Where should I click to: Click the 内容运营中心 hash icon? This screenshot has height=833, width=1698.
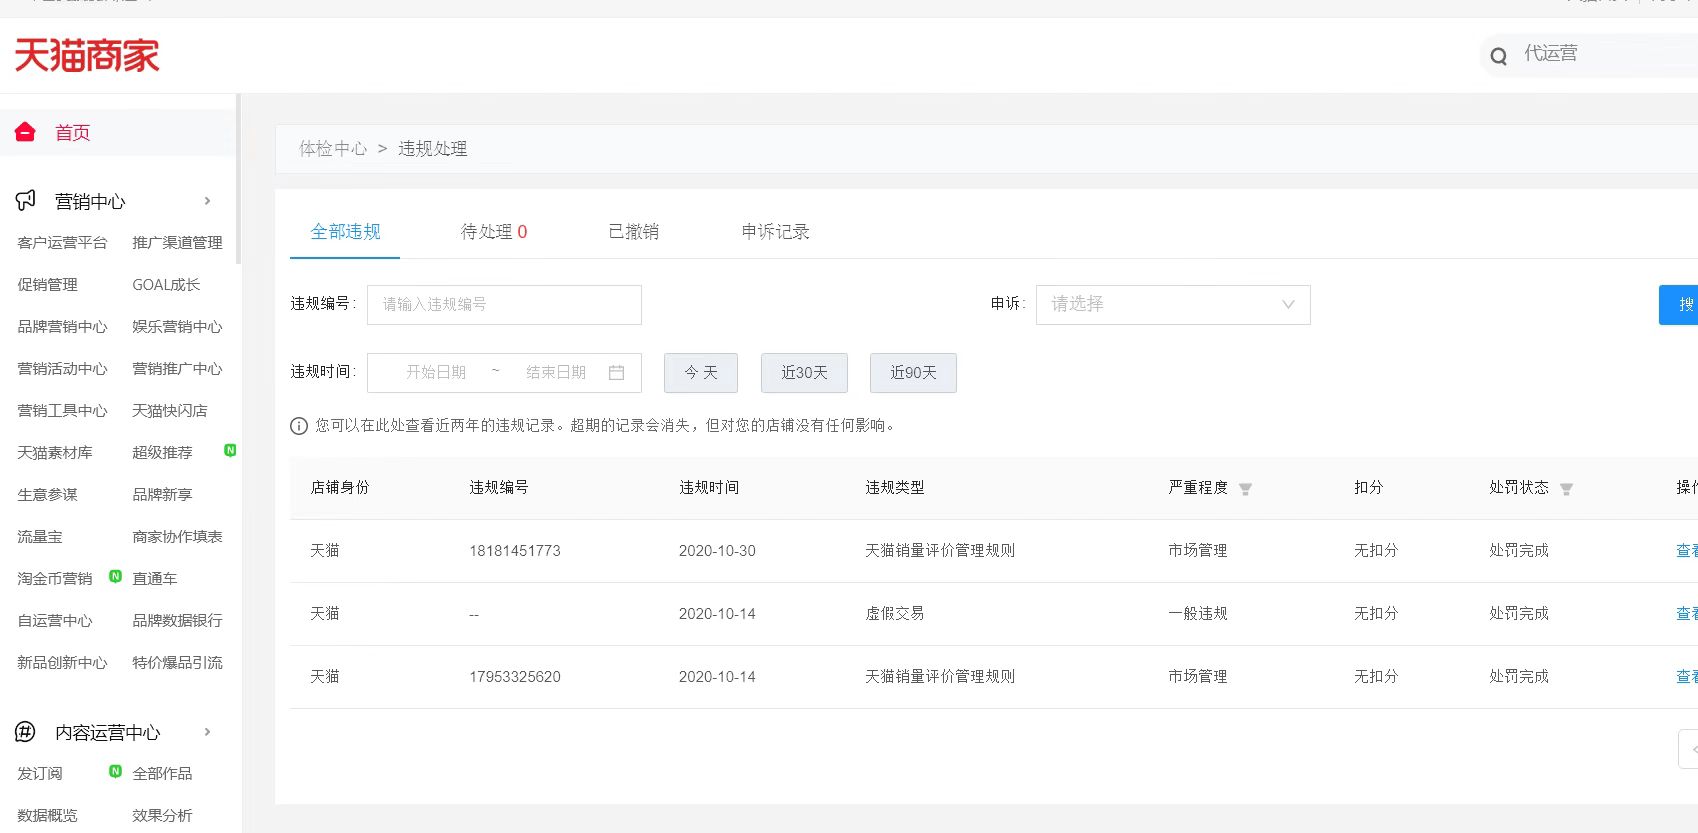coord(25,732)
